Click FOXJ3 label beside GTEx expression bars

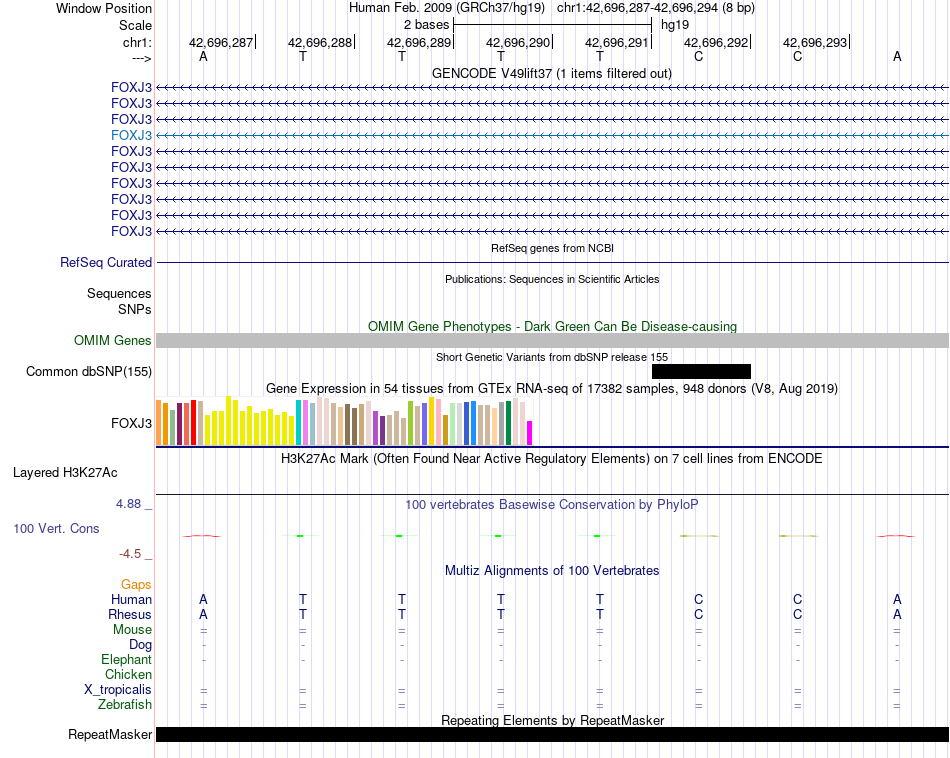coord(131,423)
